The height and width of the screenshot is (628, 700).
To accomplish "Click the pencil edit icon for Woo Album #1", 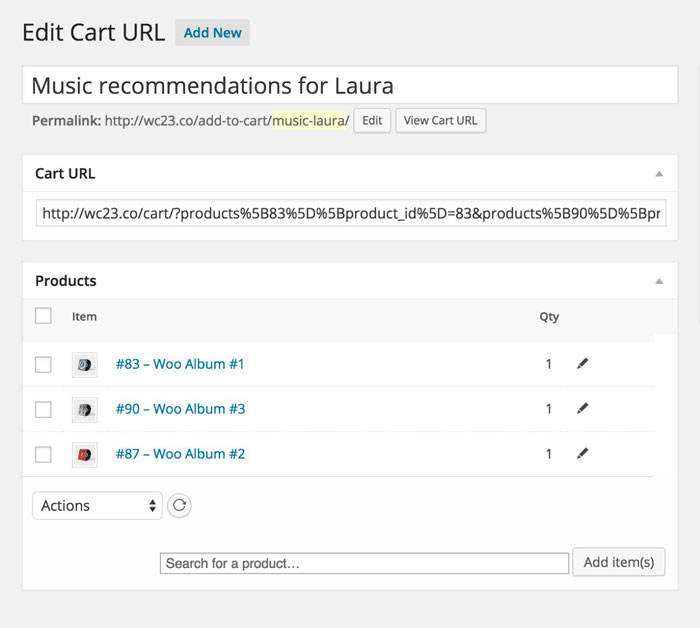I will 583,364.
